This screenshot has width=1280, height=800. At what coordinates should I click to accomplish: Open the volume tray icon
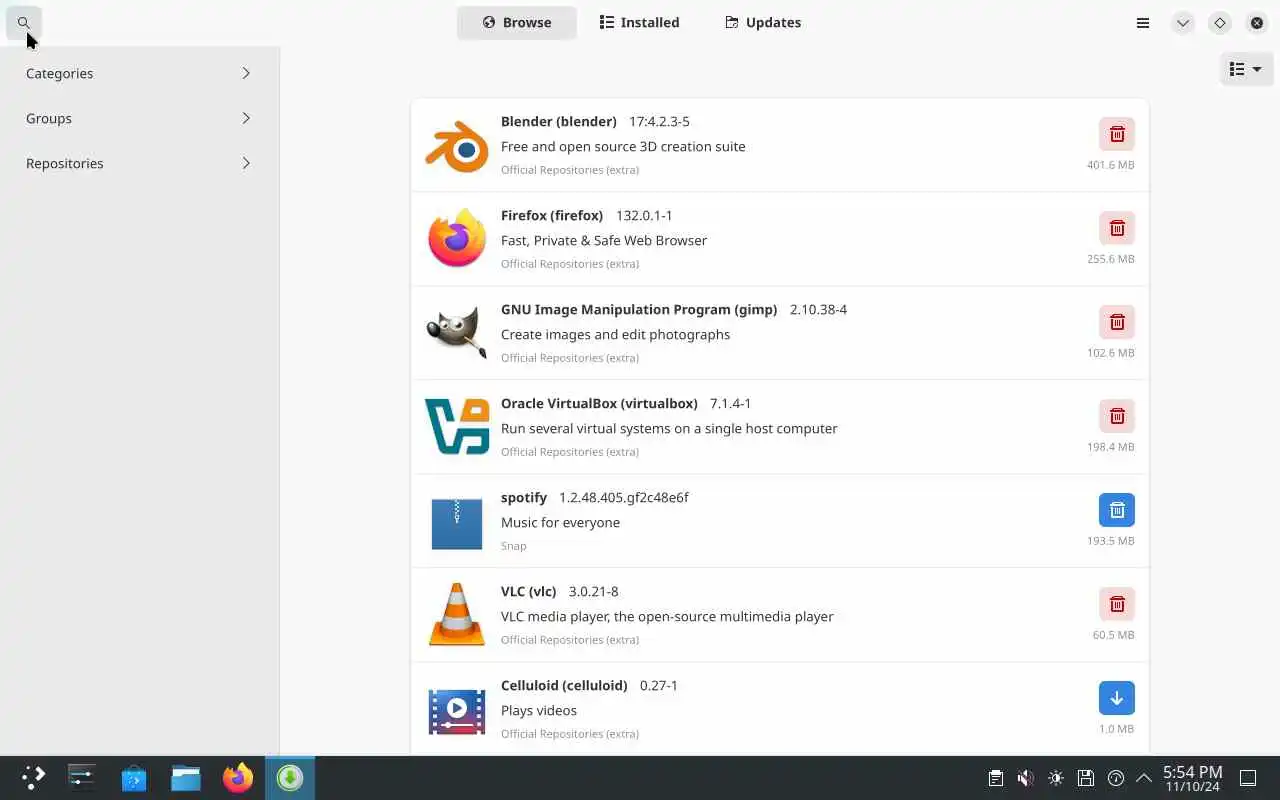pyautogui.click(x=1025, y=778)
